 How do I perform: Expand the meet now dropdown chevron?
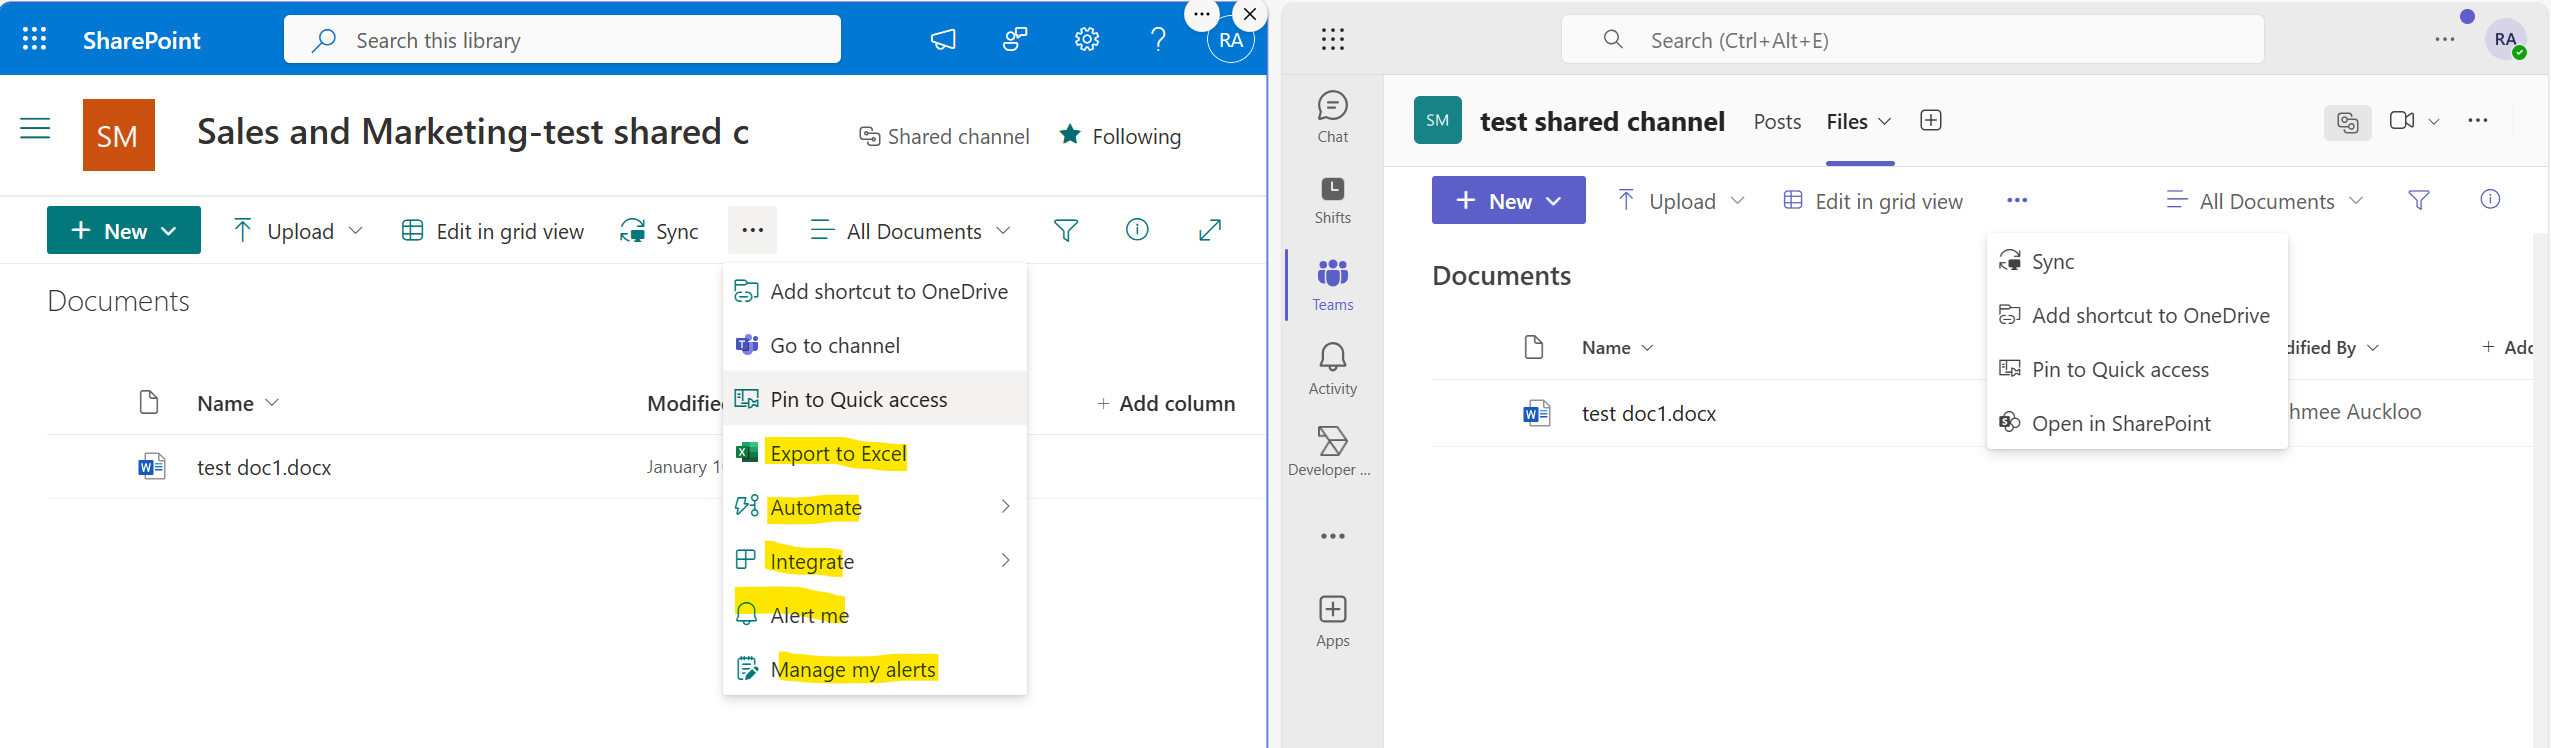(x=2434, y=121)
